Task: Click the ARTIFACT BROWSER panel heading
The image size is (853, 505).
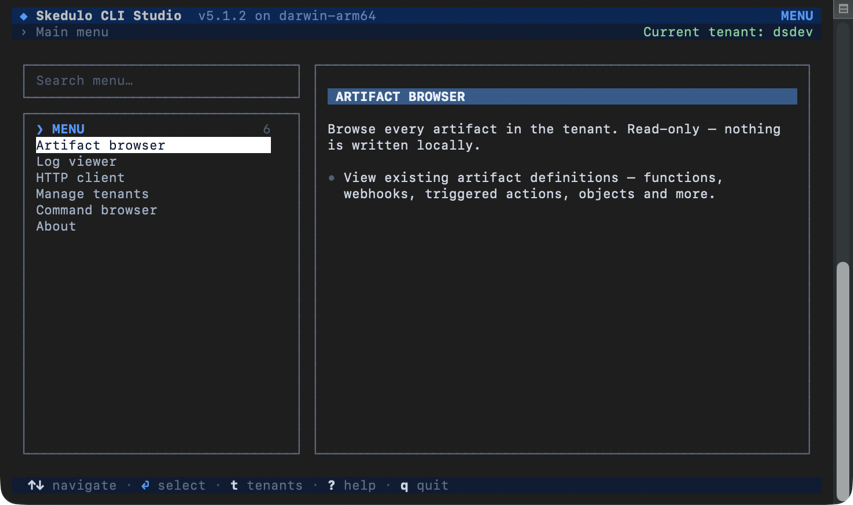Action: pyautogui.click(x=562, y=97)
